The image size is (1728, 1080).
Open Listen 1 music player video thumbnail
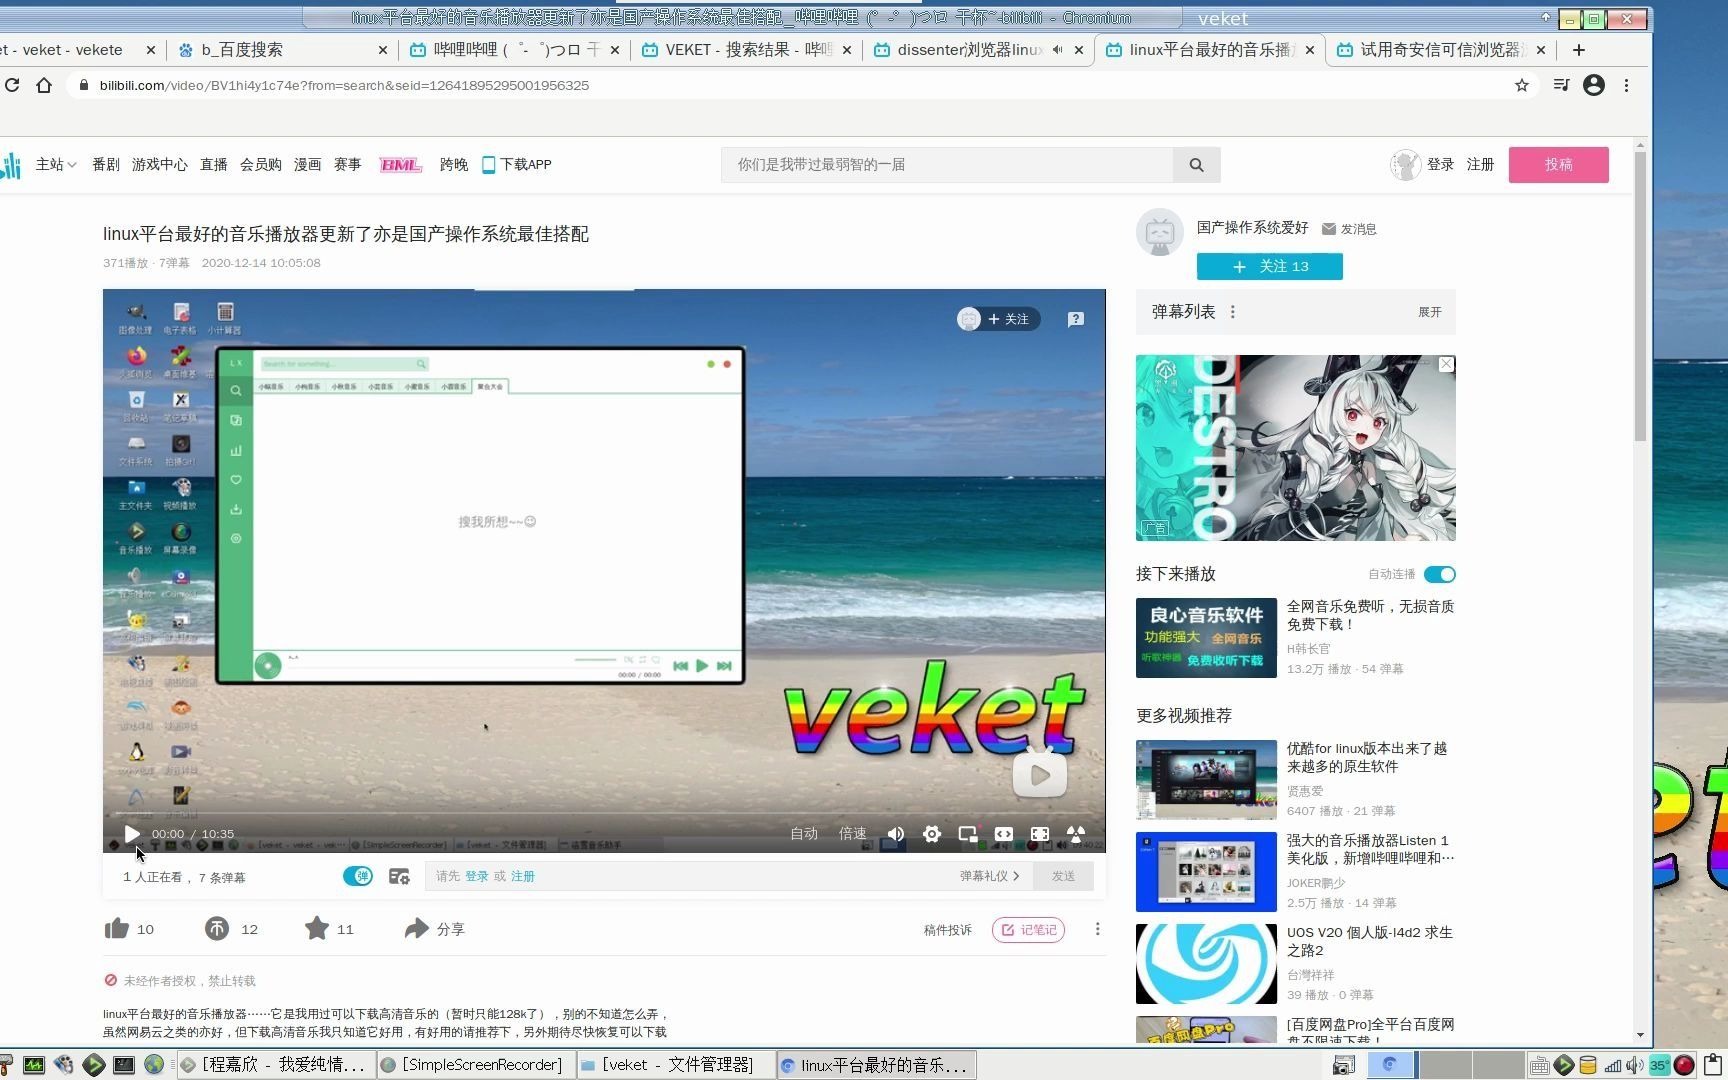1206,872
